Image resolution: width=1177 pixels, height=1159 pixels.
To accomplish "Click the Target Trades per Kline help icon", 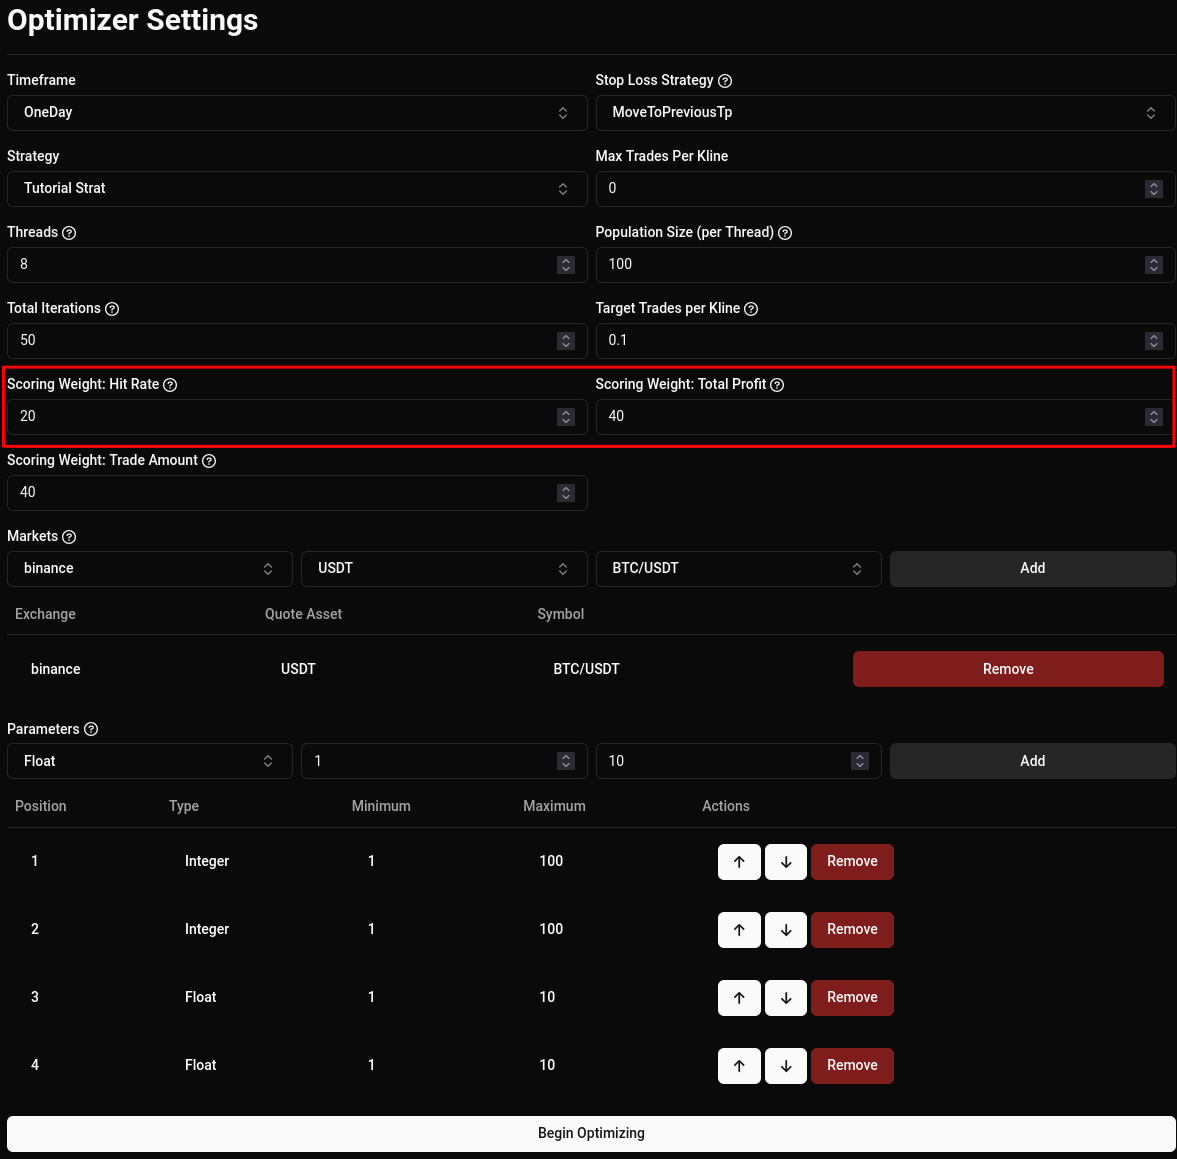I will tap(751, 308).
